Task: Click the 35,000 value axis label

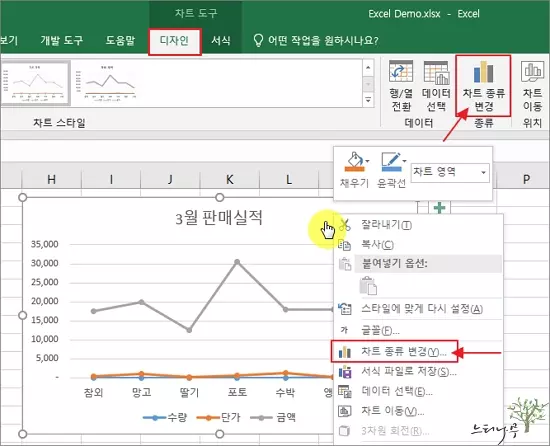Action: pyautogui.click(x=45, y=244)
